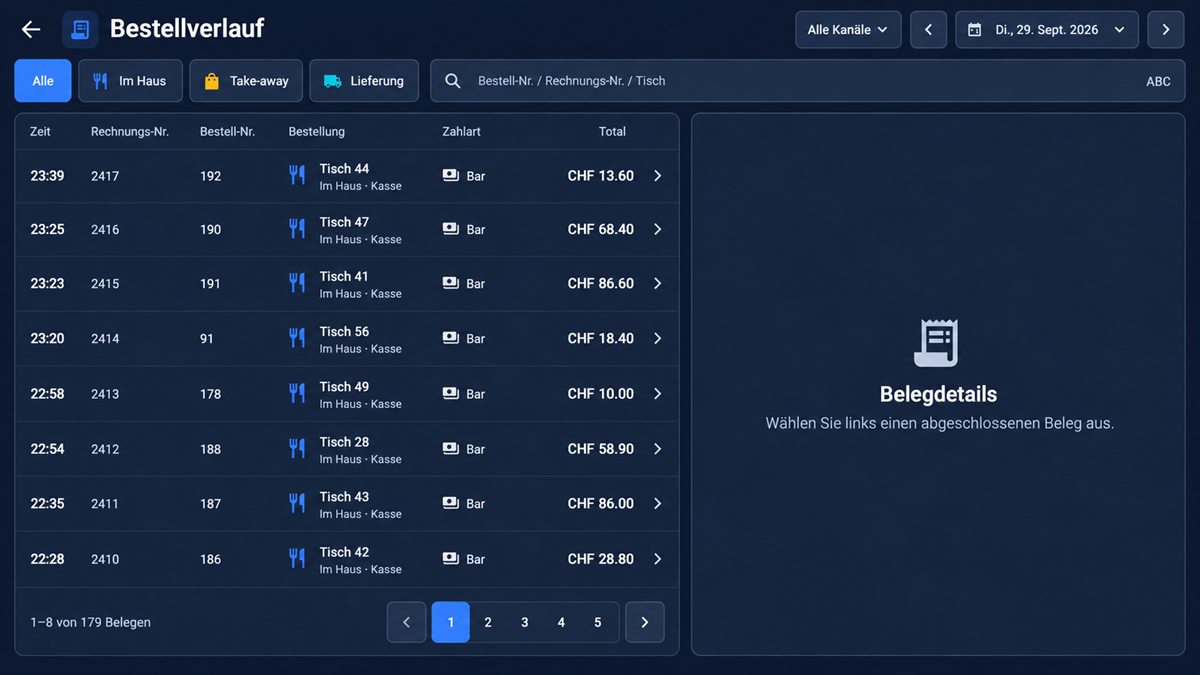1200x675 pixels.
Task: Select the Alle filter tab
Action: (x=43, y=81)
